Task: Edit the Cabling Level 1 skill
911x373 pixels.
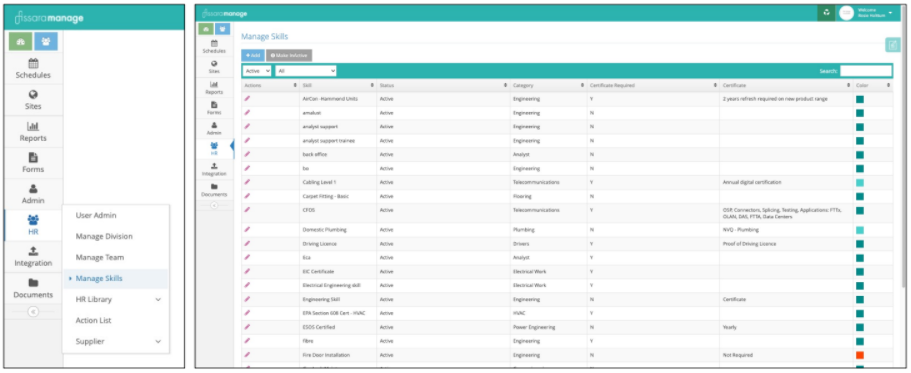Action: point(248,182)
